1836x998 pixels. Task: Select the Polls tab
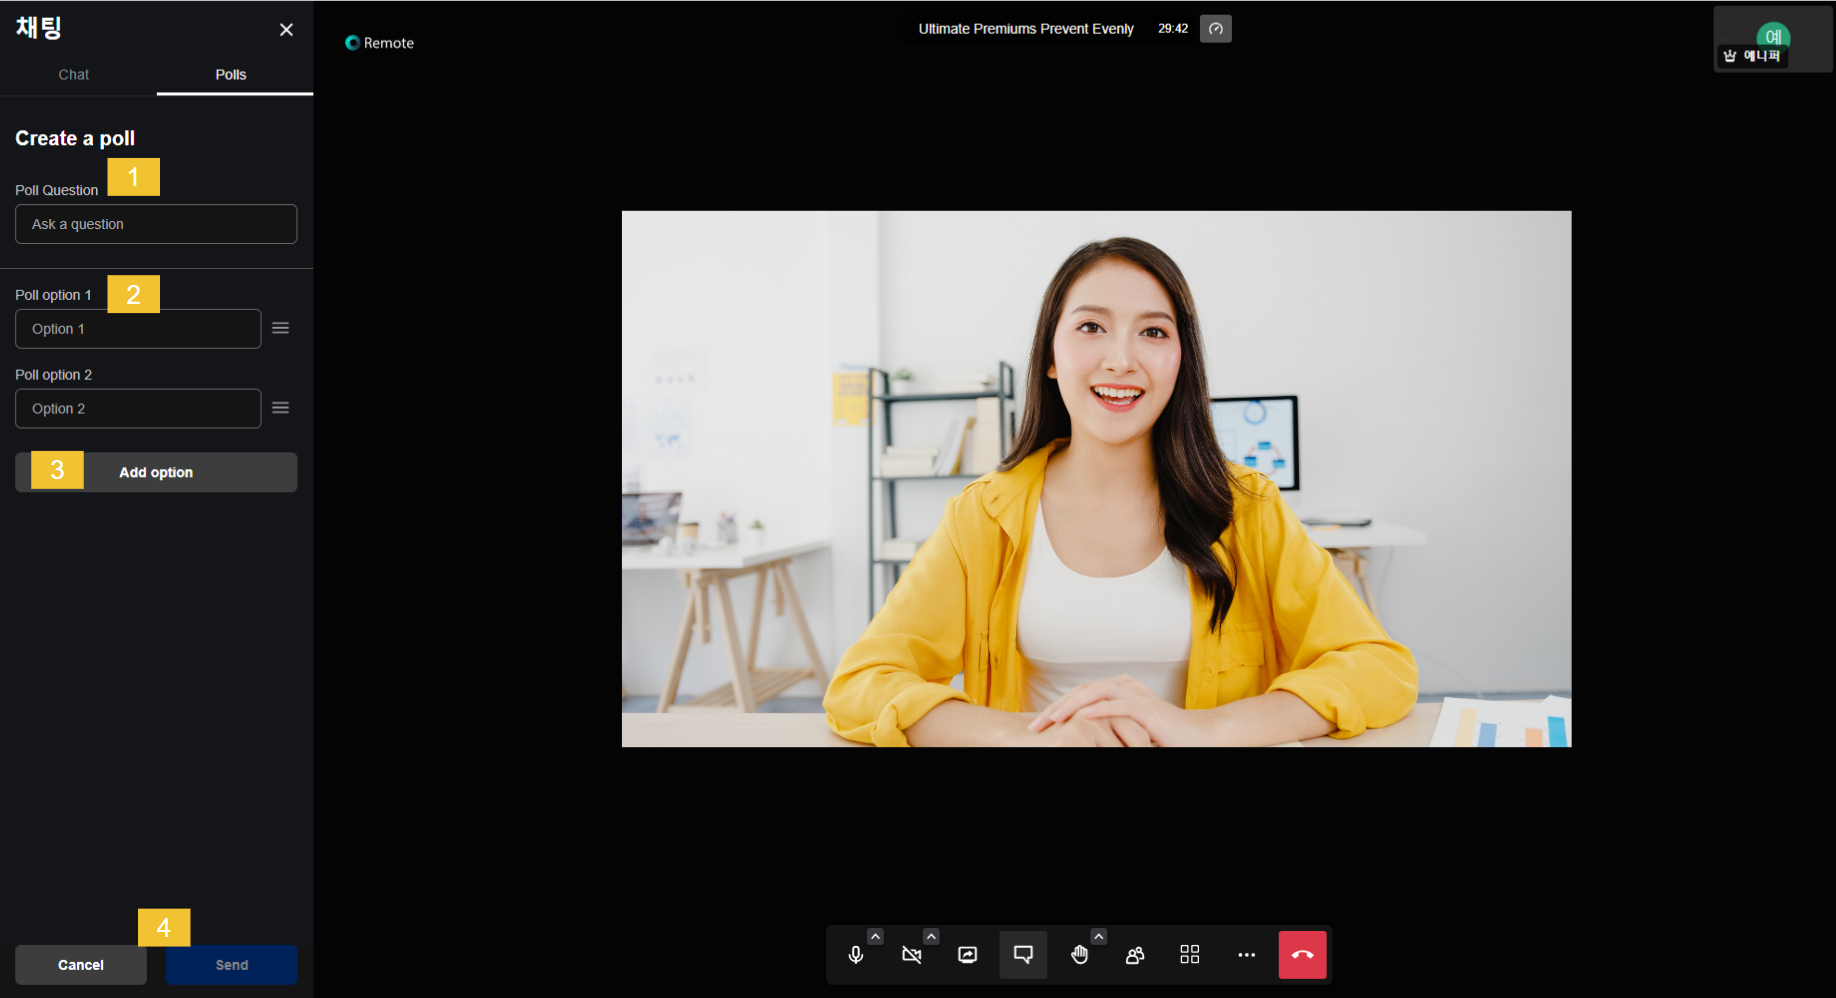click(x=231, y=75)
